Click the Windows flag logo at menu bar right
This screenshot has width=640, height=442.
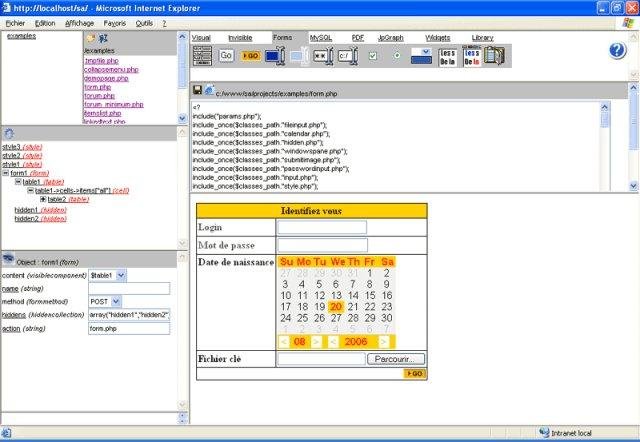(x=628, y=23)
